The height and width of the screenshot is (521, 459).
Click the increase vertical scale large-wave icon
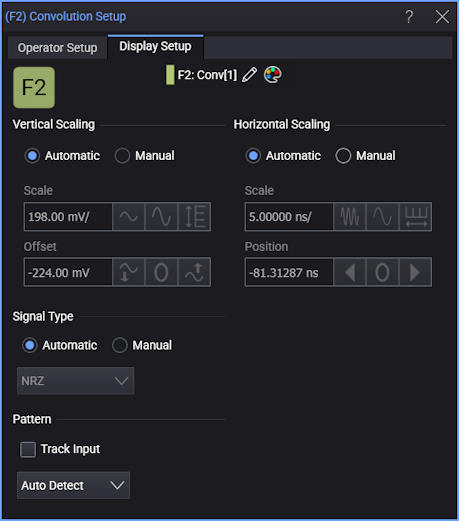161,217
